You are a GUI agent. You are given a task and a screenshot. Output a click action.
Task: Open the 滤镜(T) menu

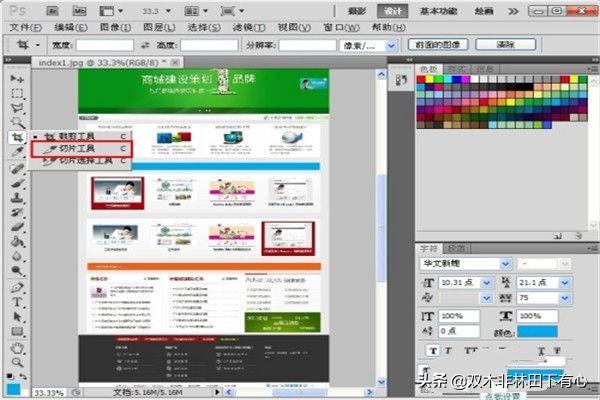249,28
